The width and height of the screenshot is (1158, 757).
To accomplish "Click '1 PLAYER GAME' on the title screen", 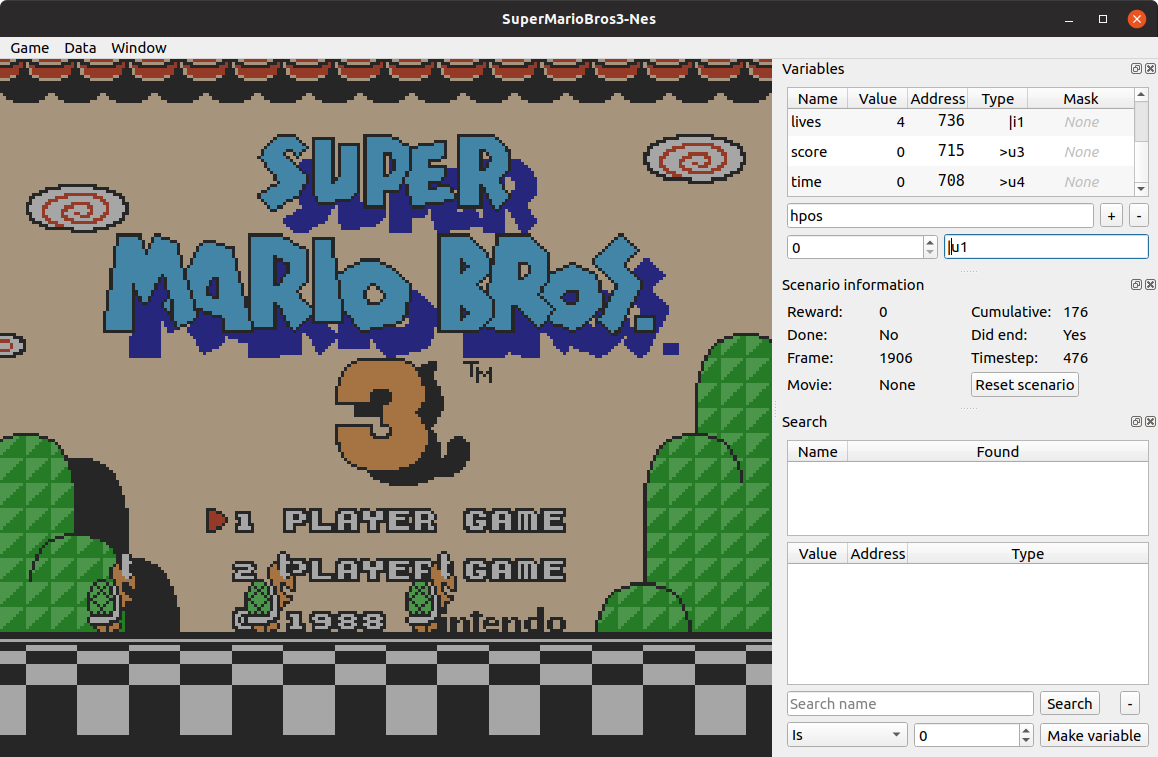I will click(x=400, y=521).
